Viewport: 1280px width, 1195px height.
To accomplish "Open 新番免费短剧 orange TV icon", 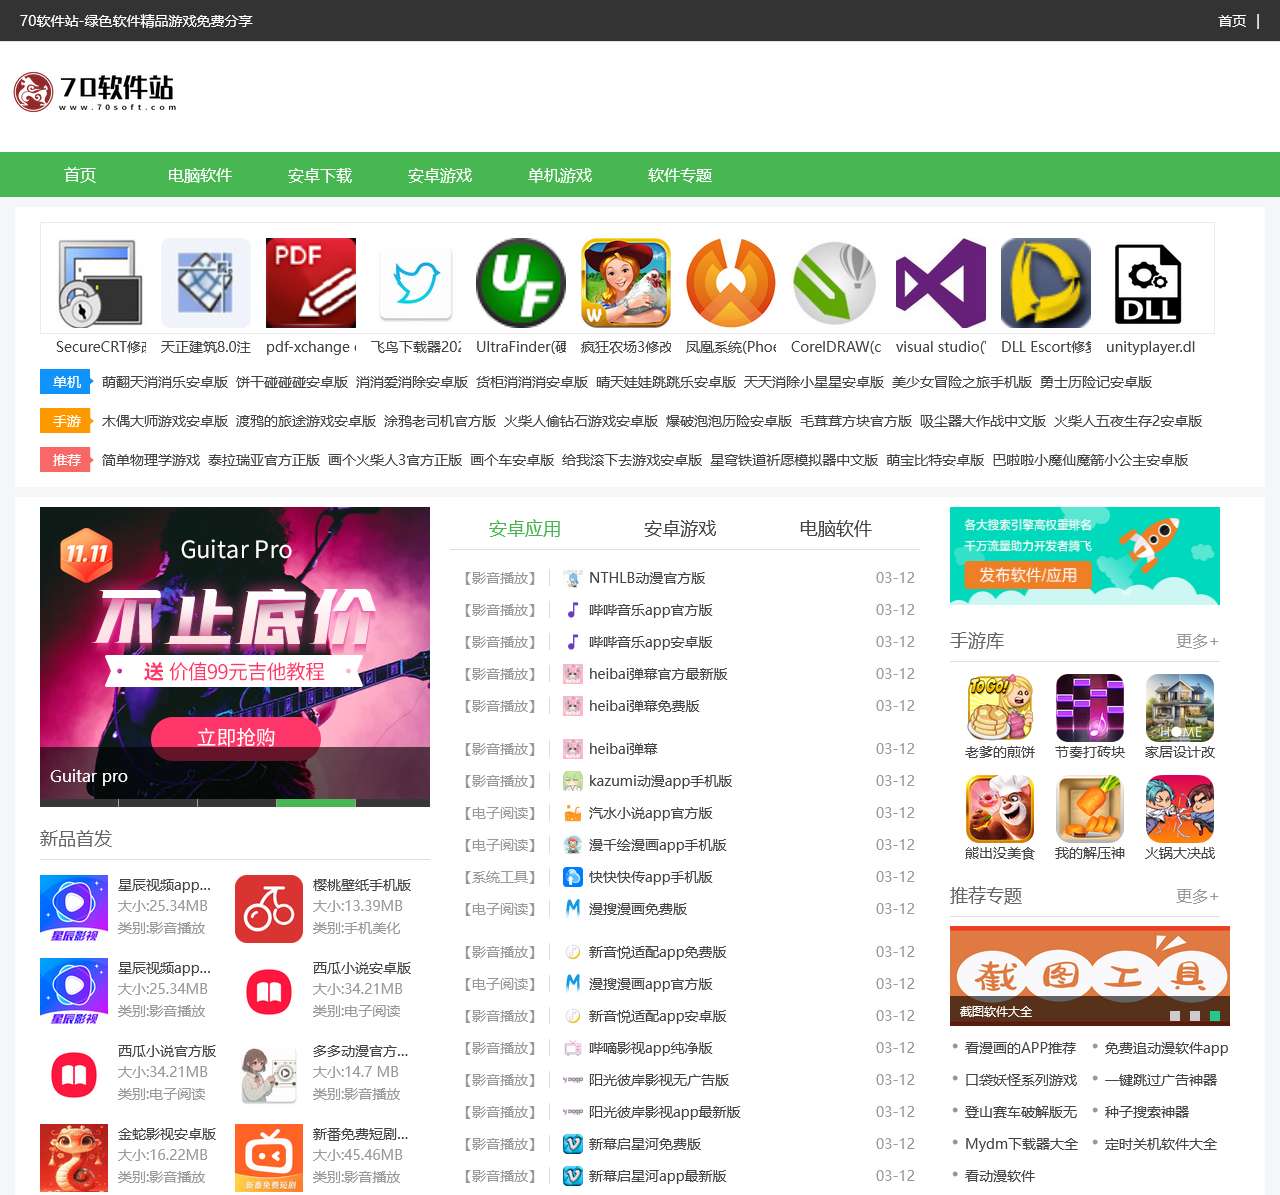I will (269, 1158).
